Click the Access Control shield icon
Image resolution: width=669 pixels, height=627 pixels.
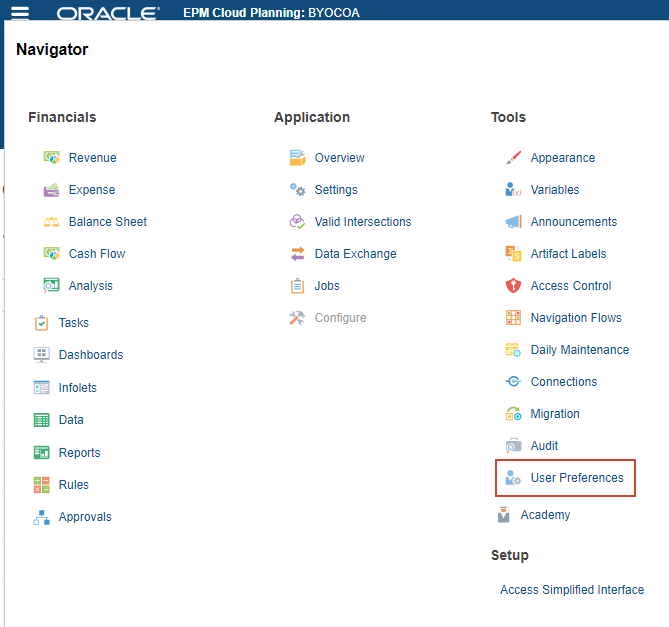coord(513,286)
